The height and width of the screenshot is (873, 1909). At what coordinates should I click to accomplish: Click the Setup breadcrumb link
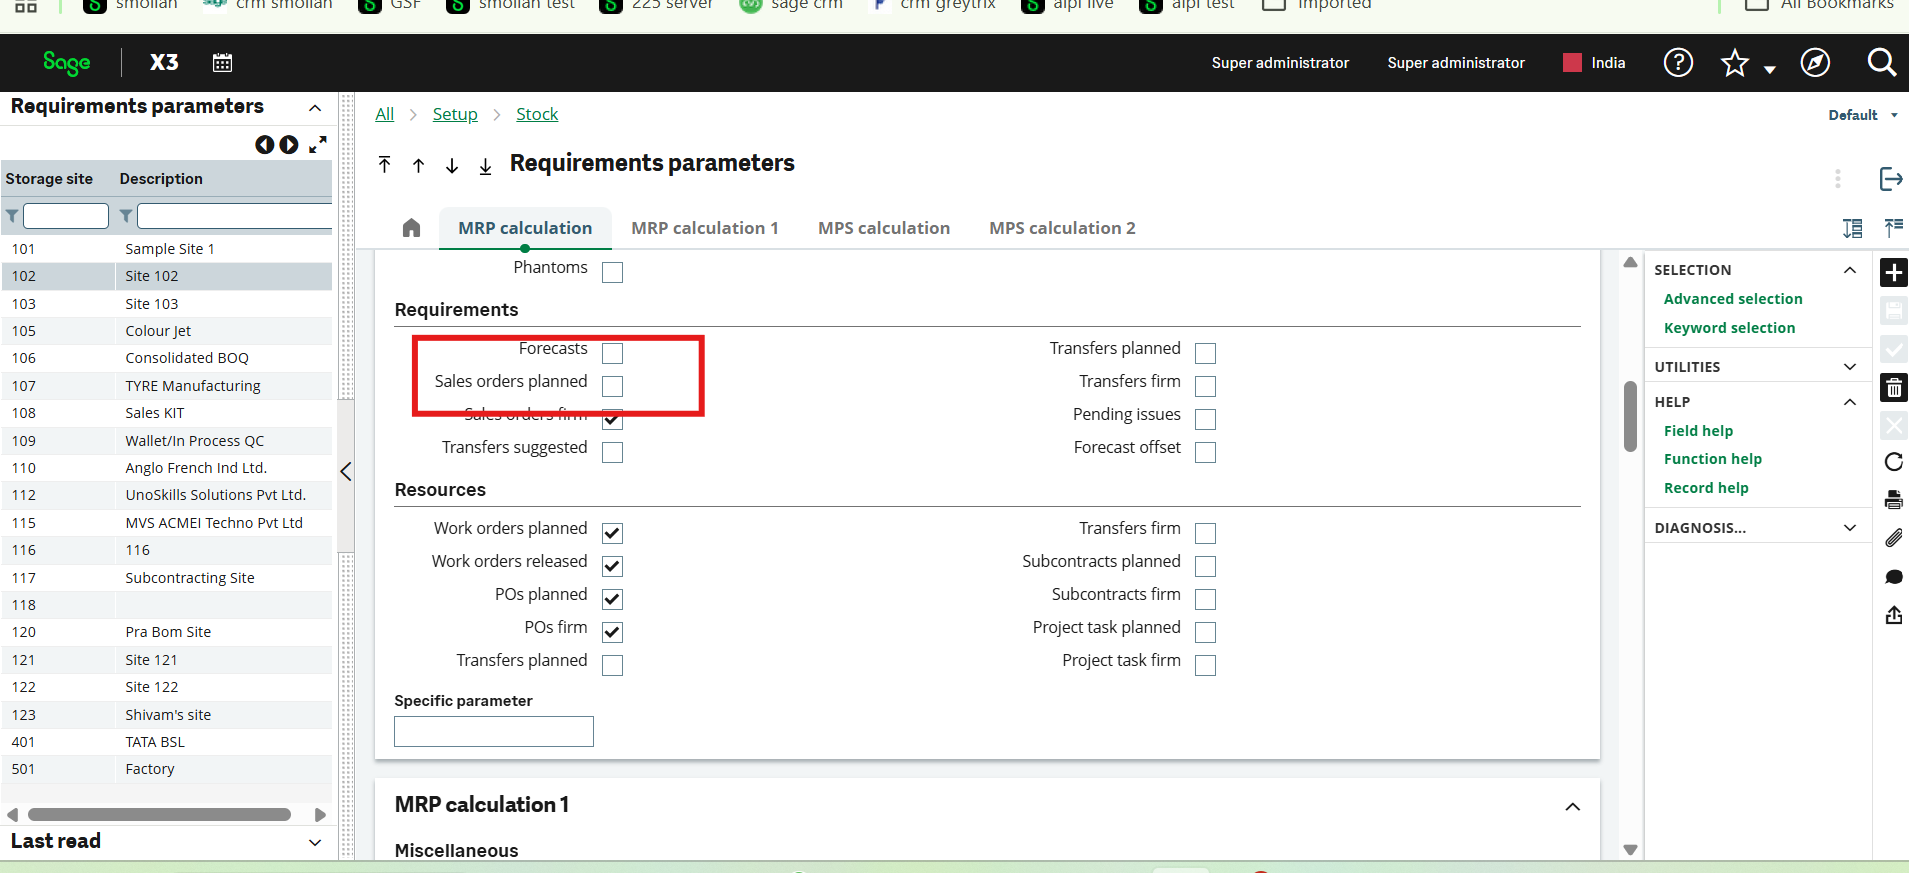click(x=455, y=114)
